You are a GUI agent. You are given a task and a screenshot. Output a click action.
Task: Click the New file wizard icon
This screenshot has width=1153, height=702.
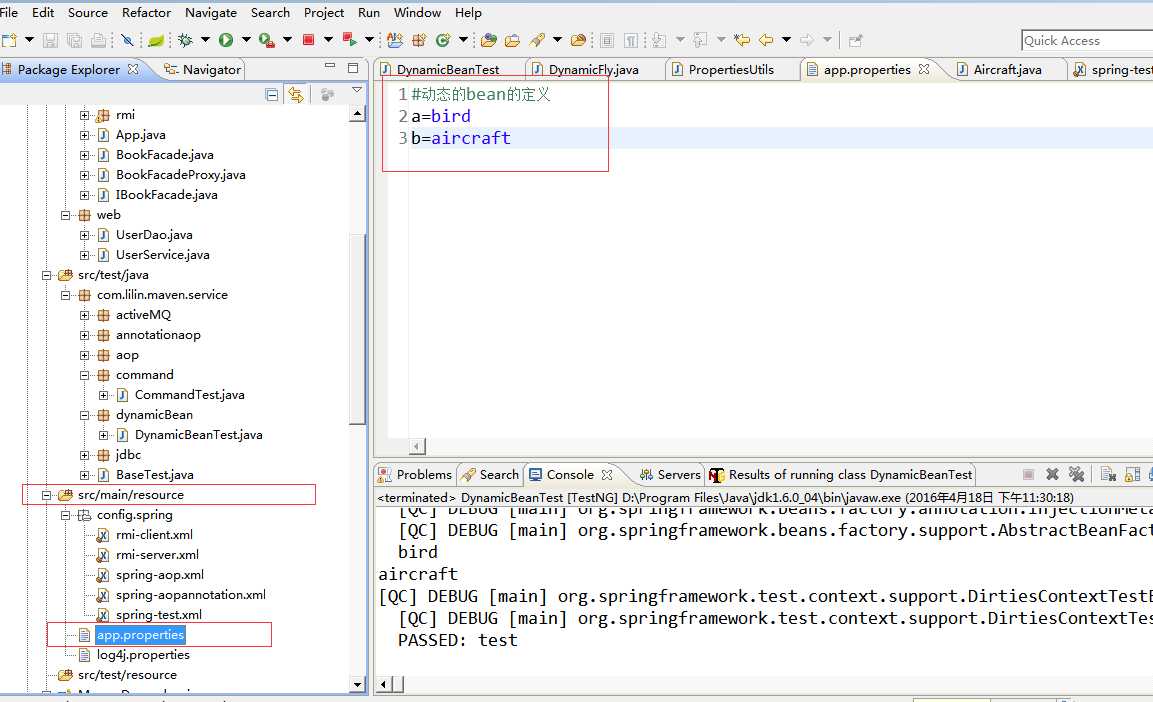9,40
